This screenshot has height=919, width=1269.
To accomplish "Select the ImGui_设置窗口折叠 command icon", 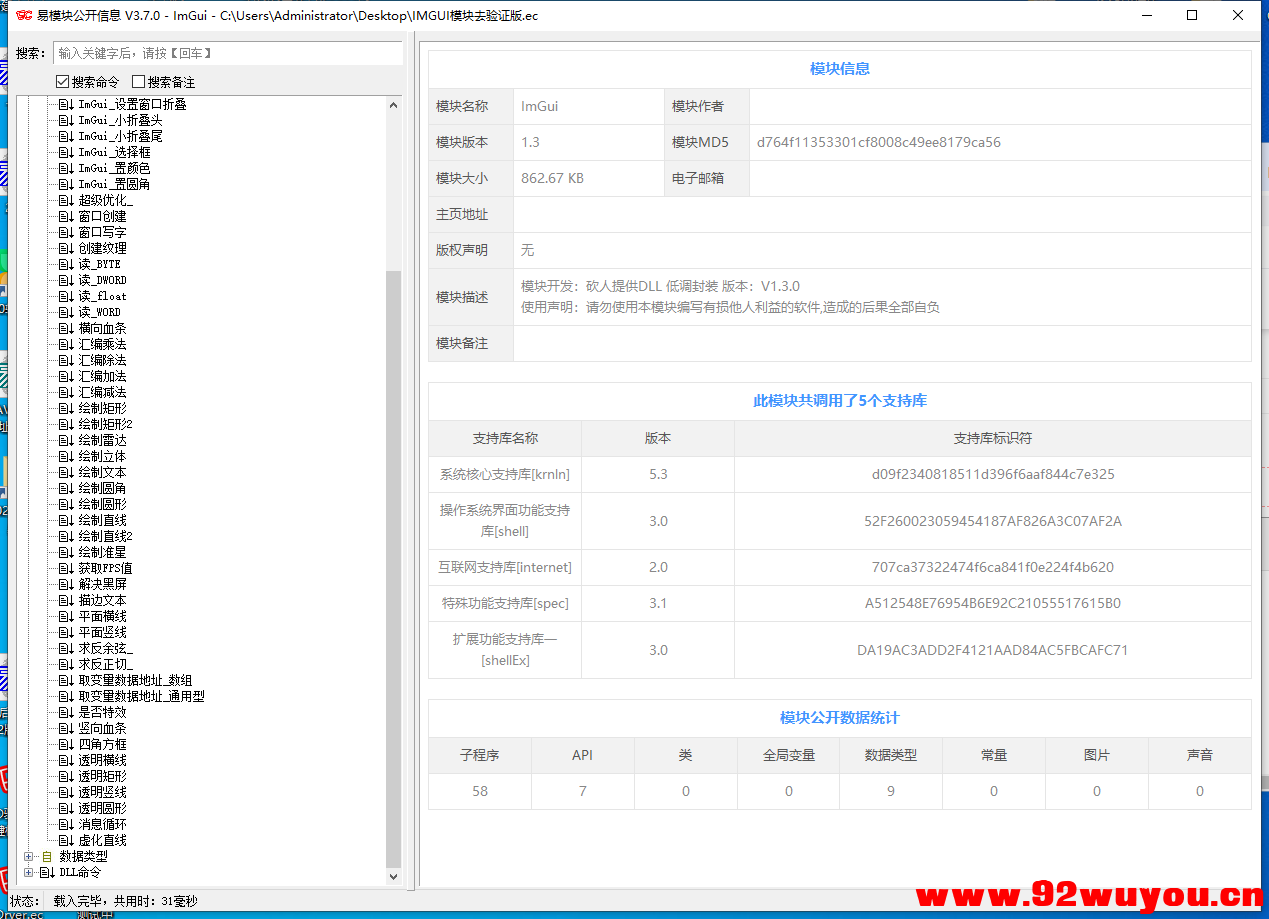I will [62, 103].
